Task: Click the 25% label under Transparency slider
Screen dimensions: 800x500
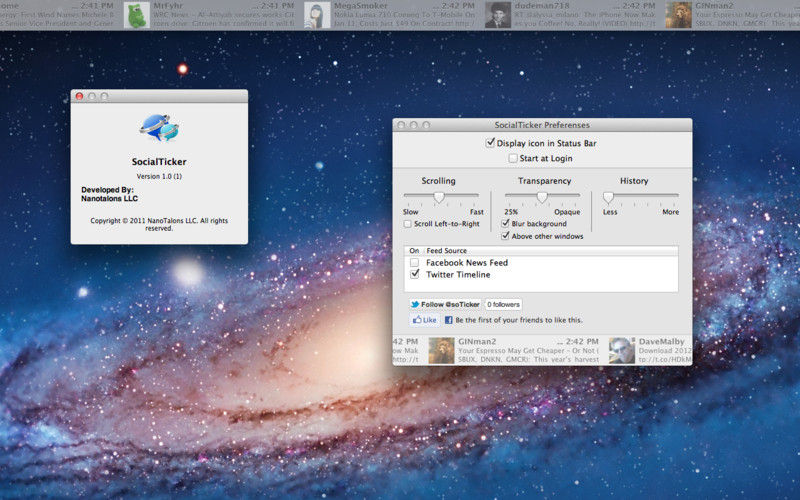Action: point(511,212)
